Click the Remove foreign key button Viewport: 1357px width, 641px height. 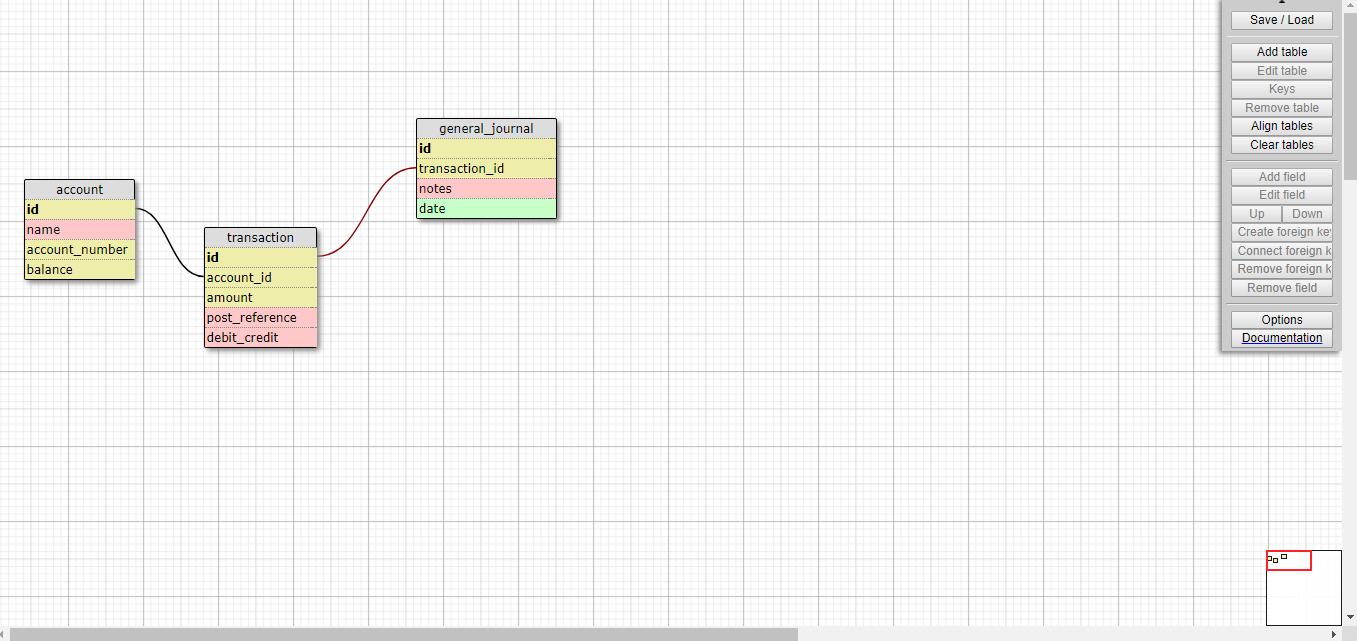coord(1281,269)
